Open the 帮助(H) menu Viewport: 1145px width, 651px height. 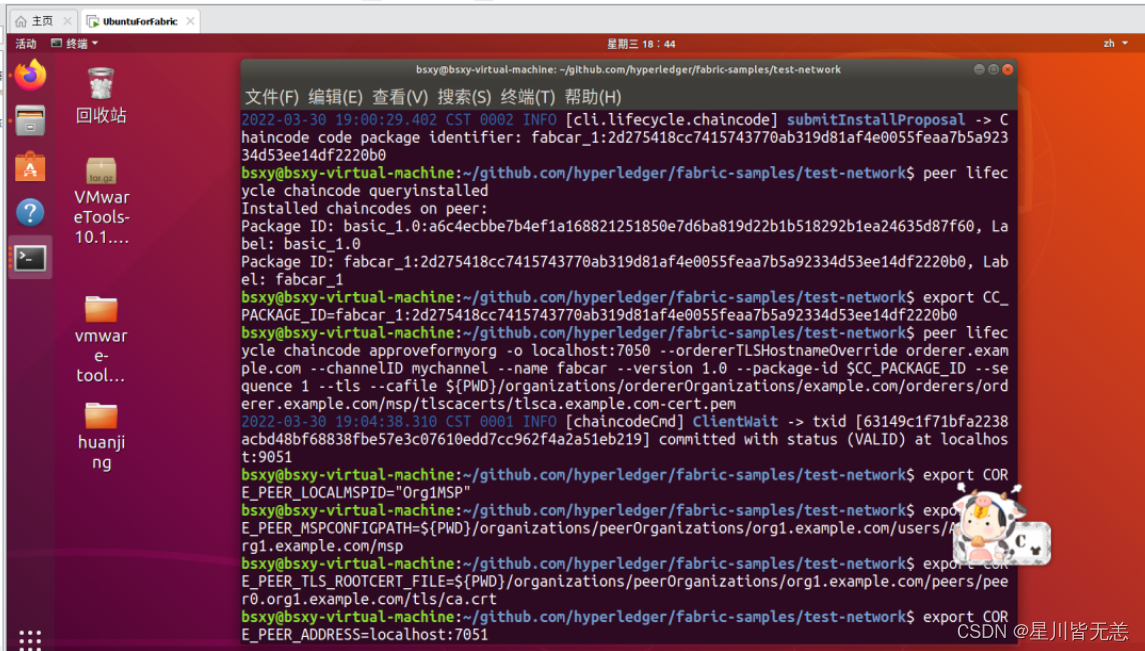click(x=593, y=96)
